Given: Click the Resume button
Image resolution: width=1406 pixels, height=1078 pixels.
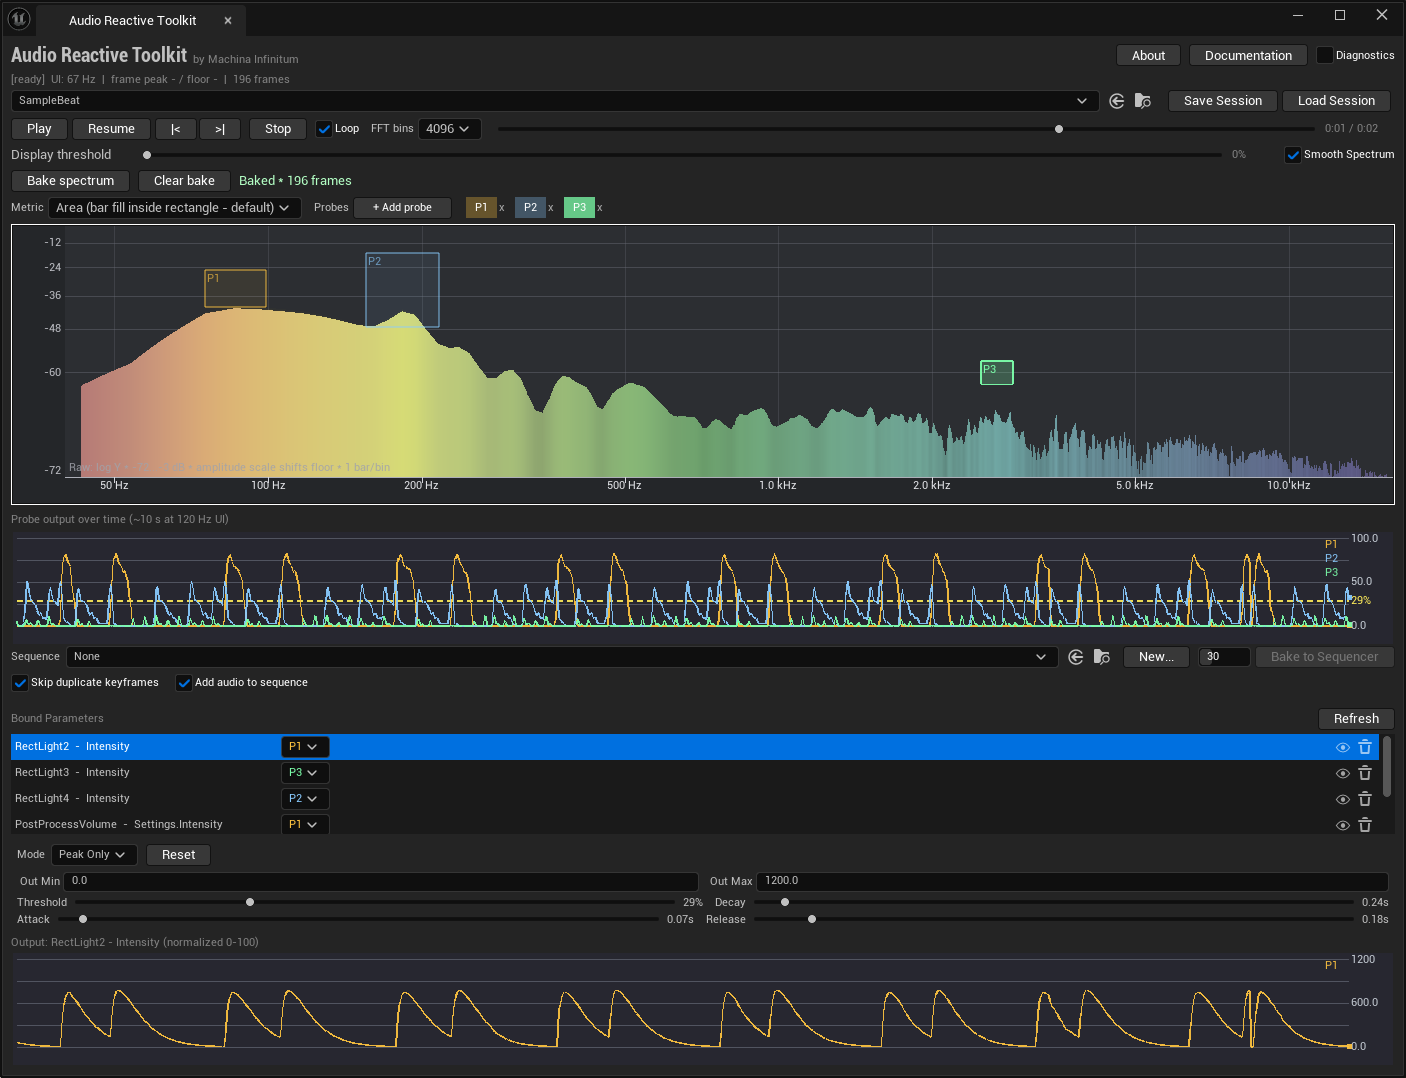Looking at the screenshot, I should point(111,129).
